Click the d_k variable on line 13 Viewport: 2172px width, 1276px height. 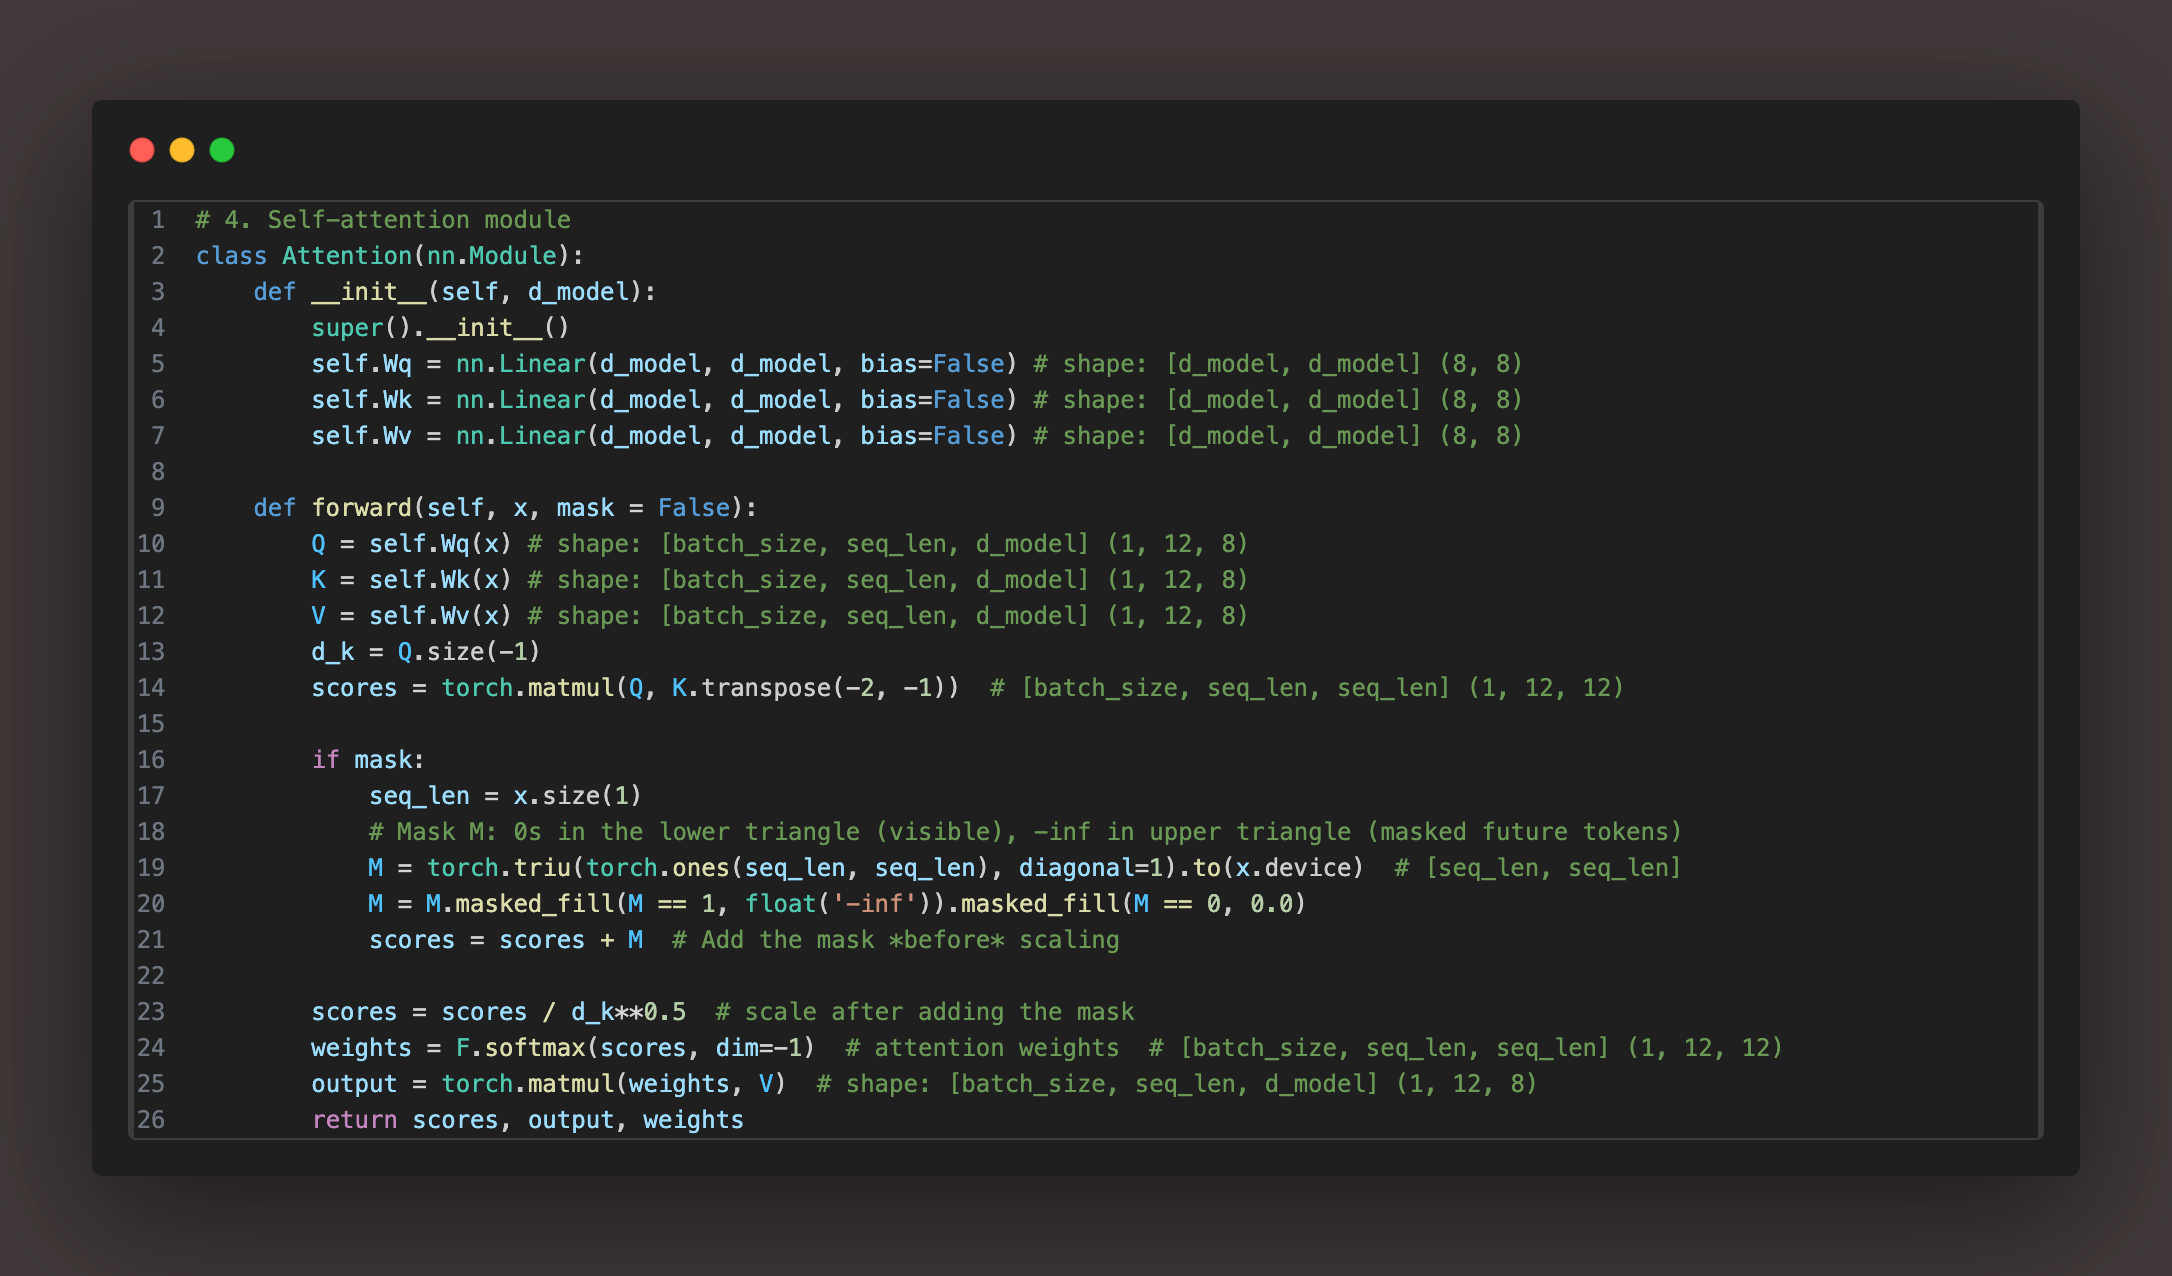(x=332, y=652)
